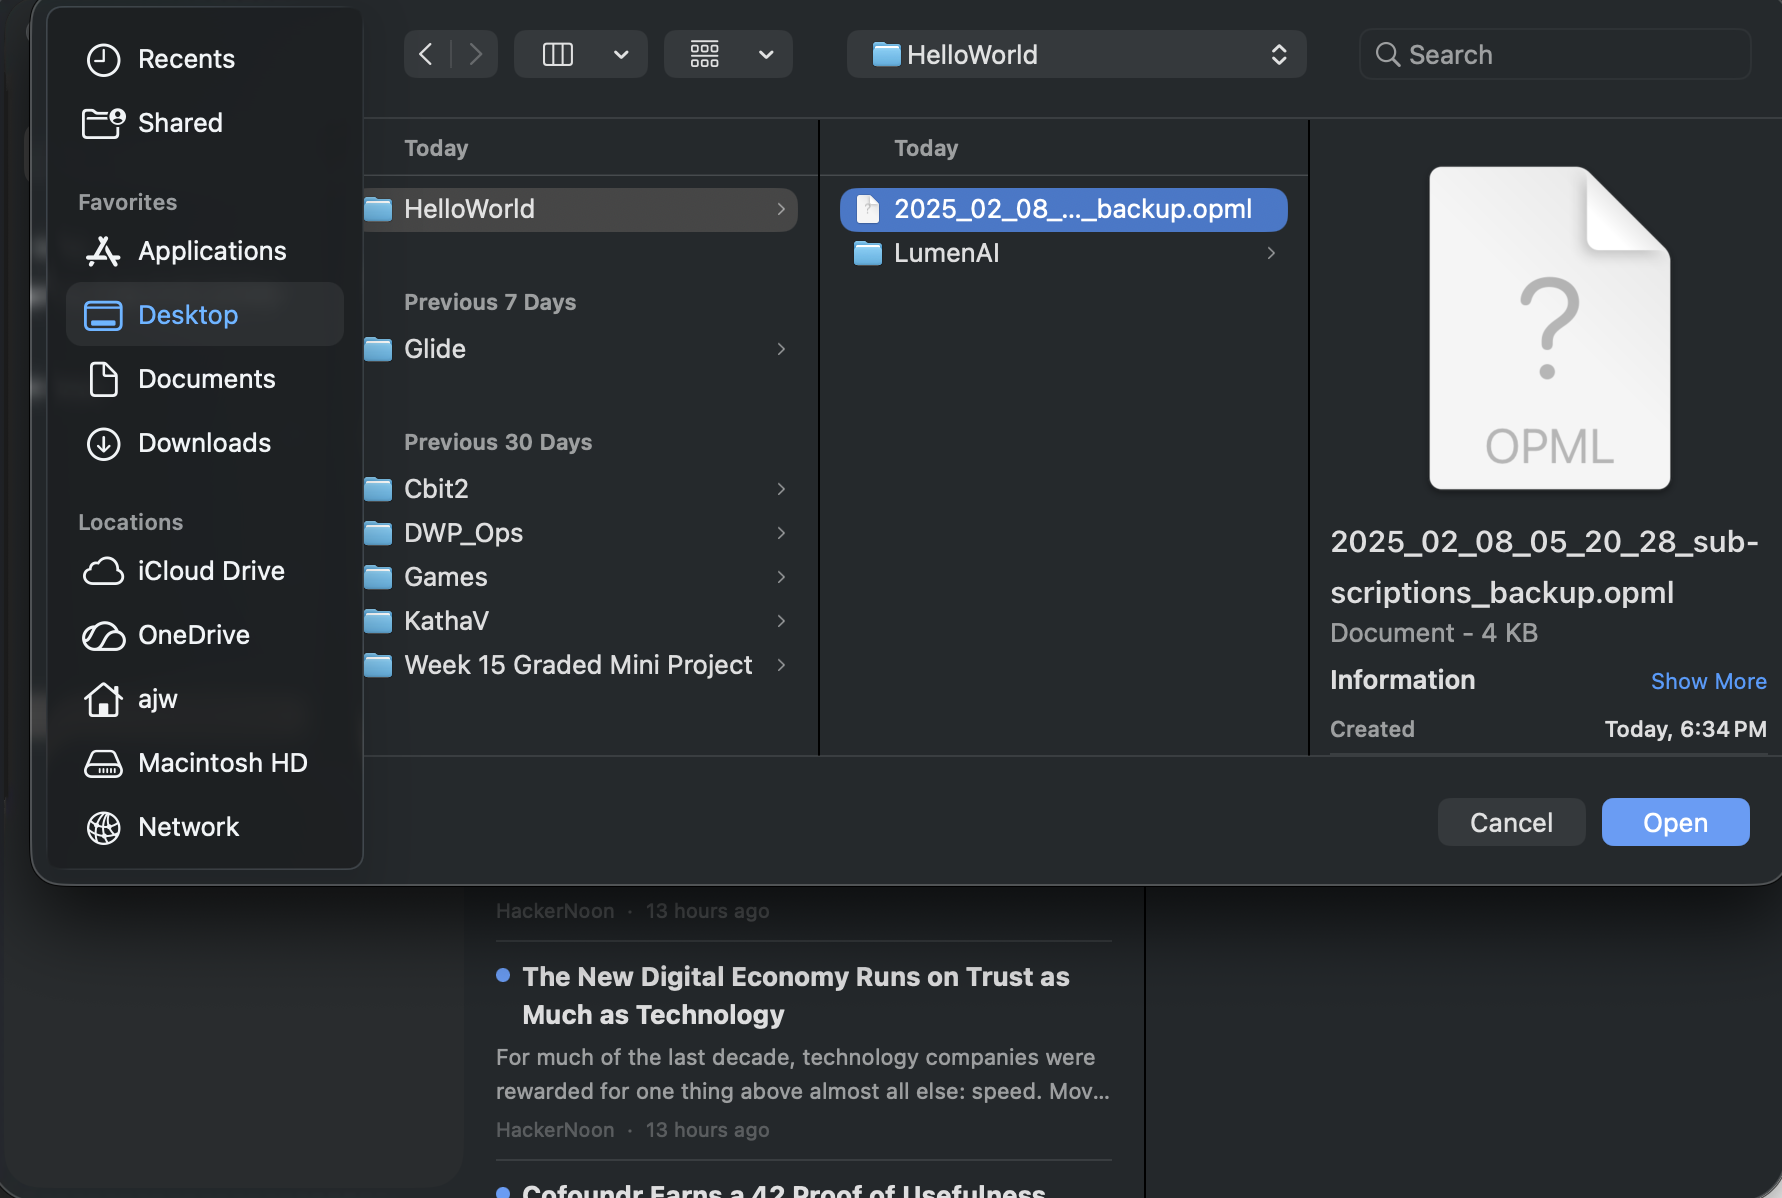Select Week 15 Graded Mini Project folder

pyautogui.click(x=580, y=665)
